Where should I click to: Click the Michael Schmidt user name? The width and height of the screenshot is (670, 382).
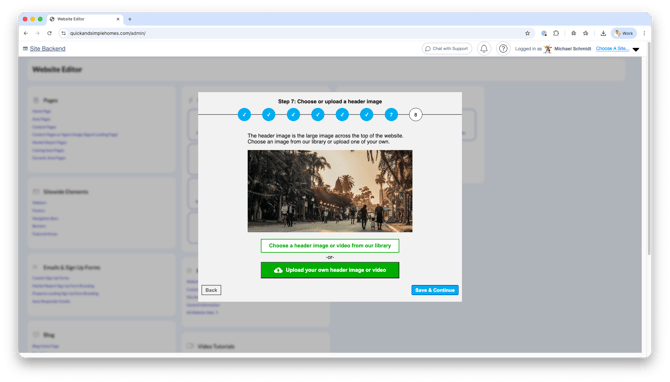[573, 49]
